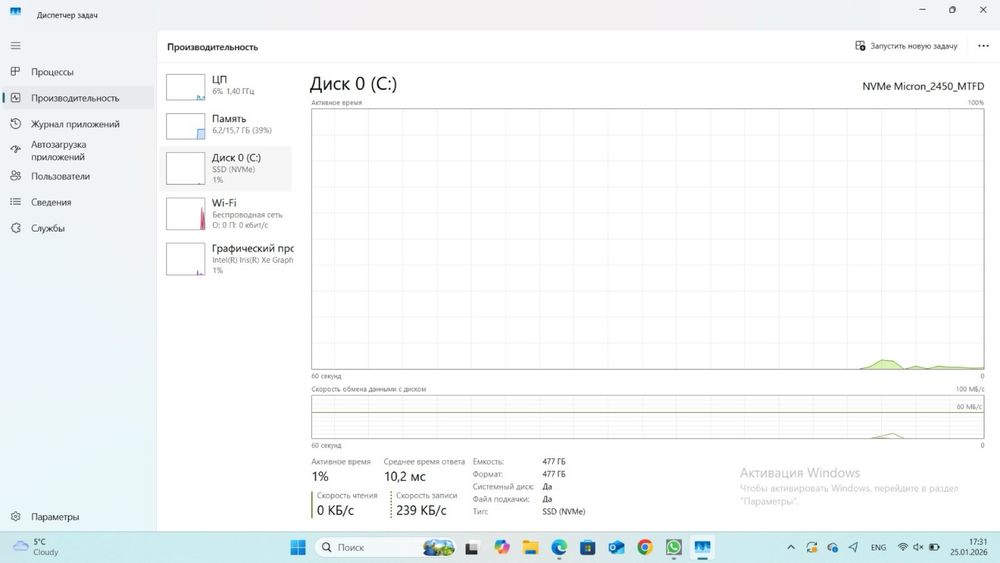Viewport: 1000px width, 563px height.
Task: Open the Сведения page
Action: (78, 202)
